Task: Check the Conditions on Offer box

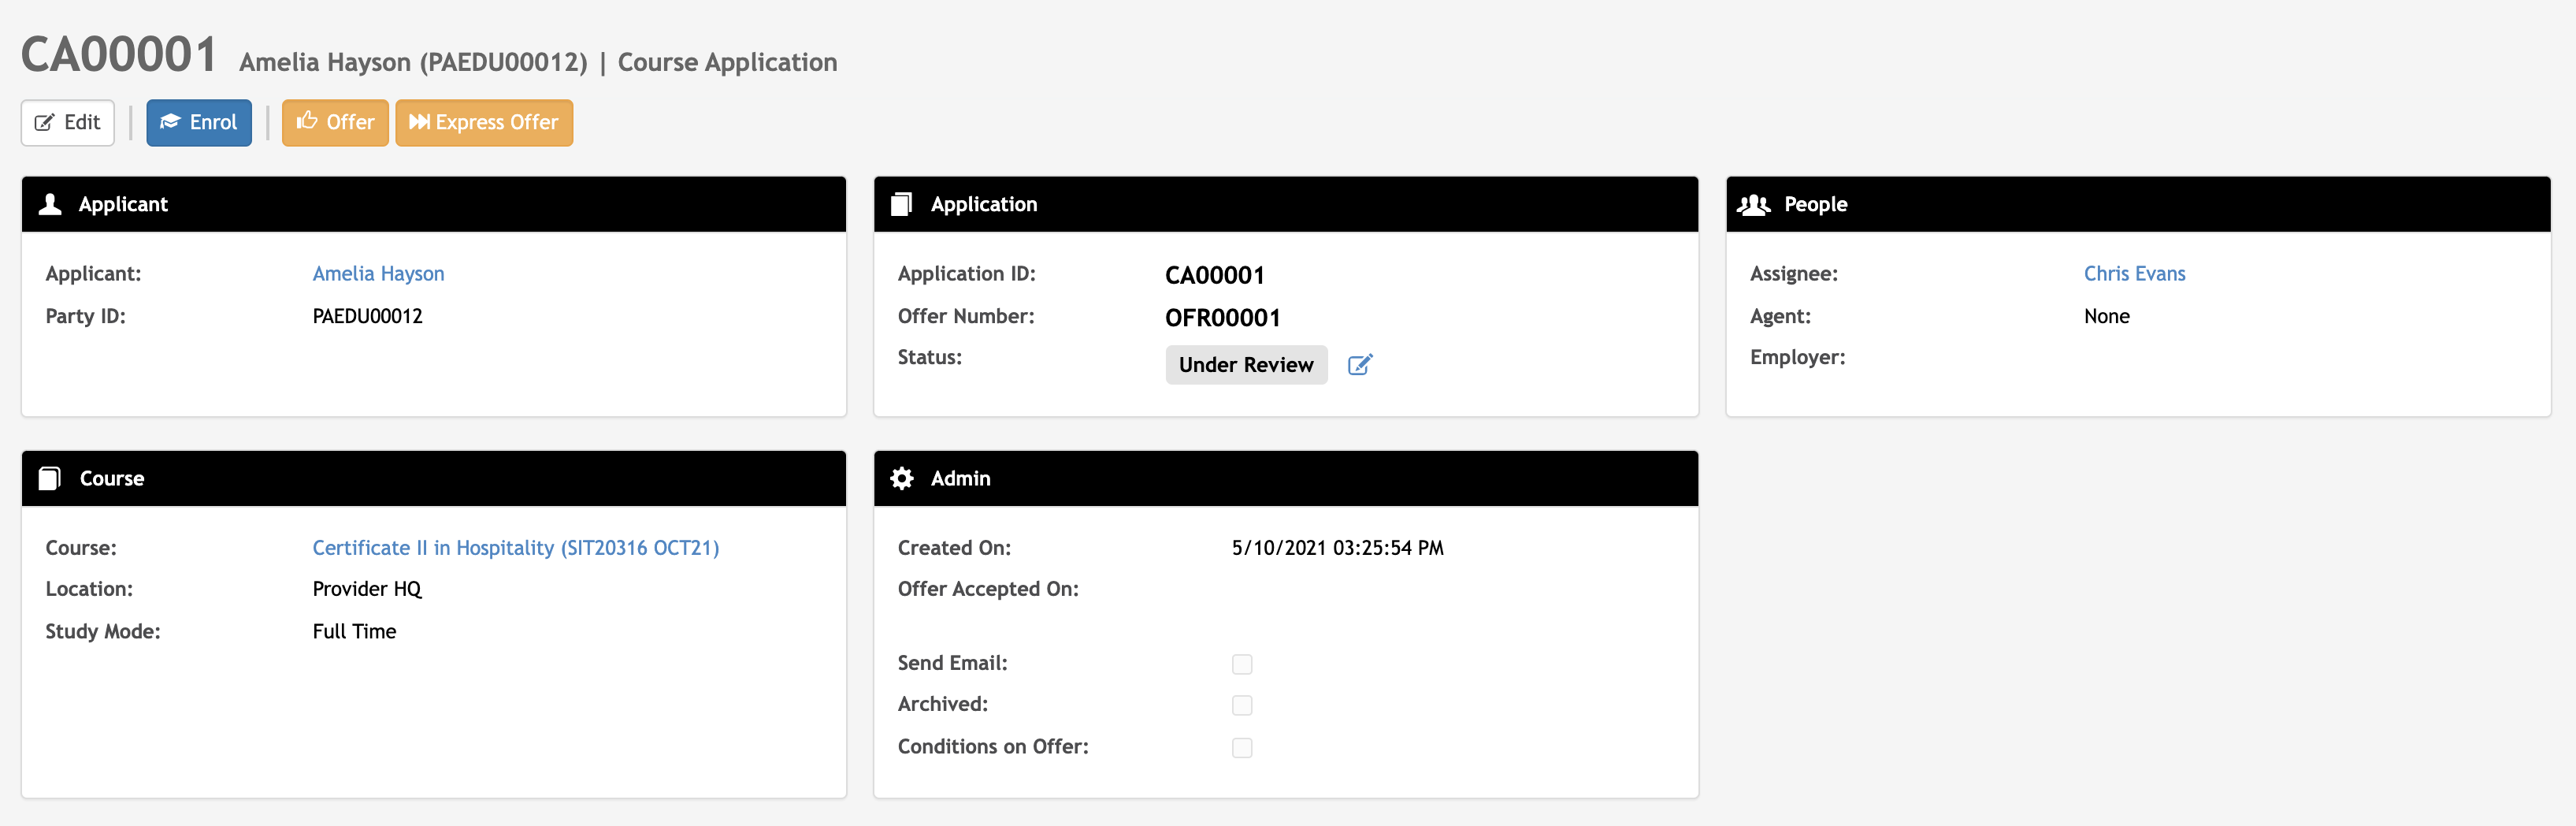Action: pos(1242,748)
